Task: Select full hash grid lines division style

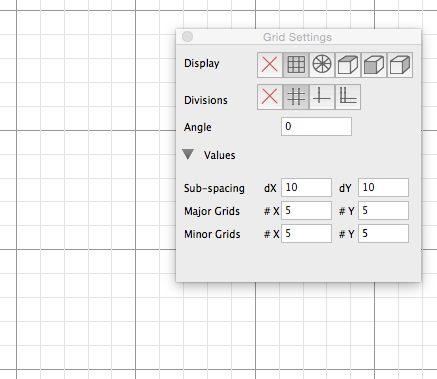Action: tap(296, 97)
